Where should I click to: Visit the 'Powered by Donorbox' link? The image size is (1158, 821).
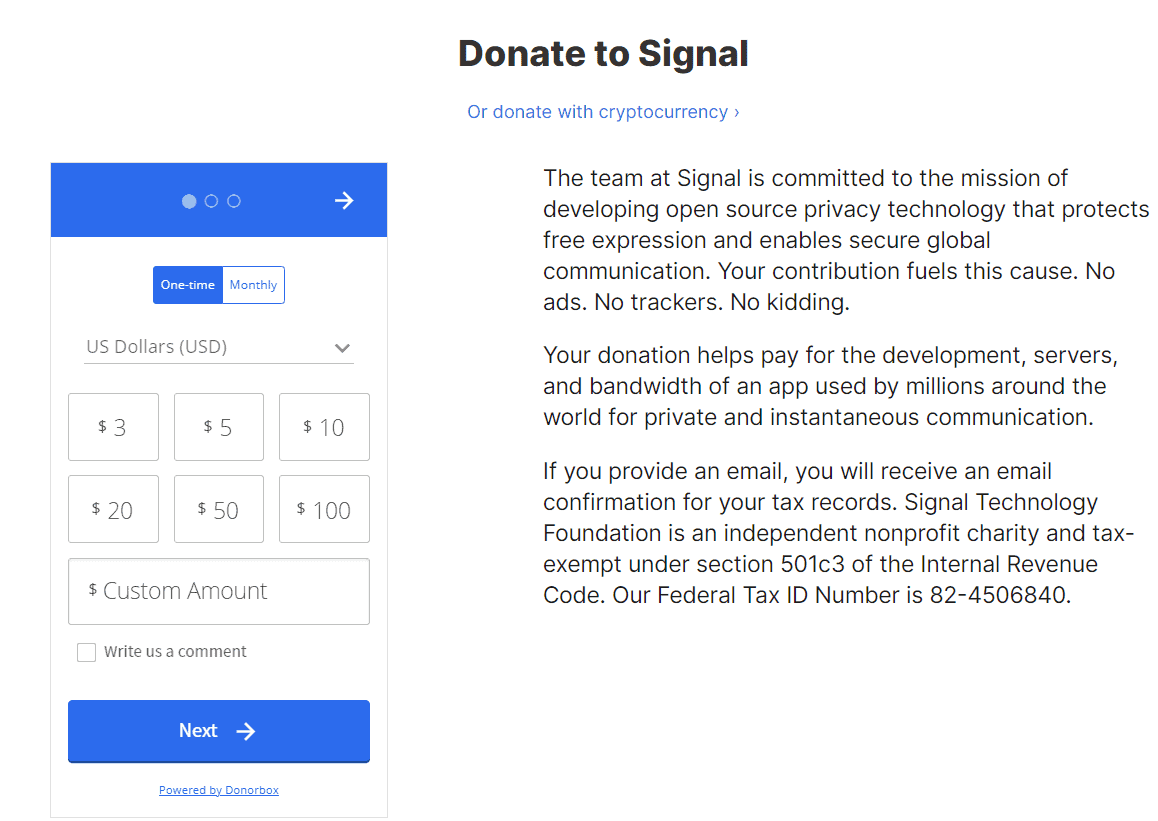219,789
